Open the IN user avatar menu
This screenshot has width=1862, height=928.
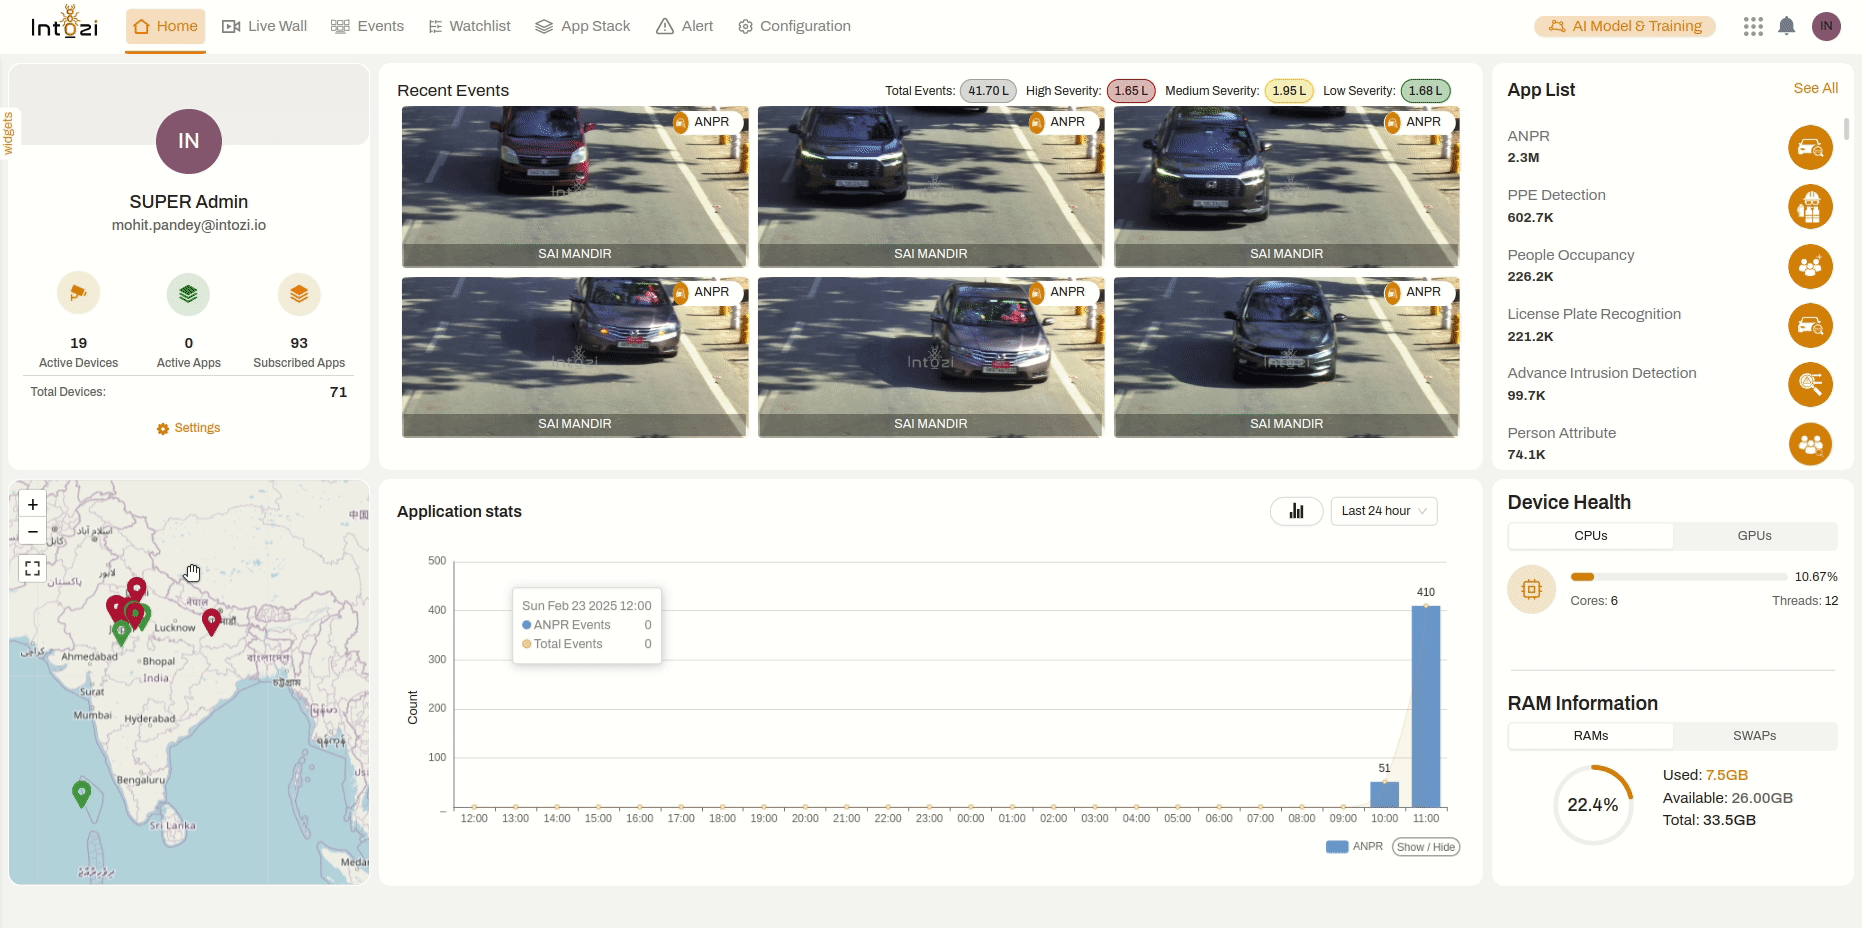click(1826, 26)
